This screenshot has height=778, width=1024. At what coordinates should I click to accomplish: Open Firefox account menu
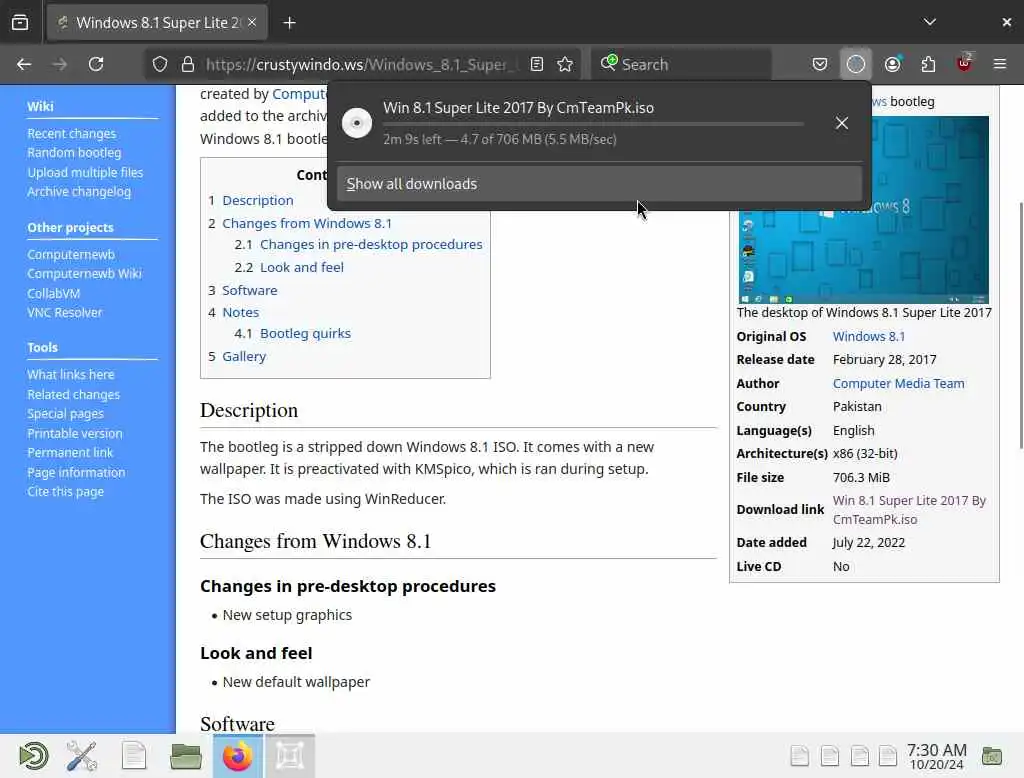(x=893, y=64)
